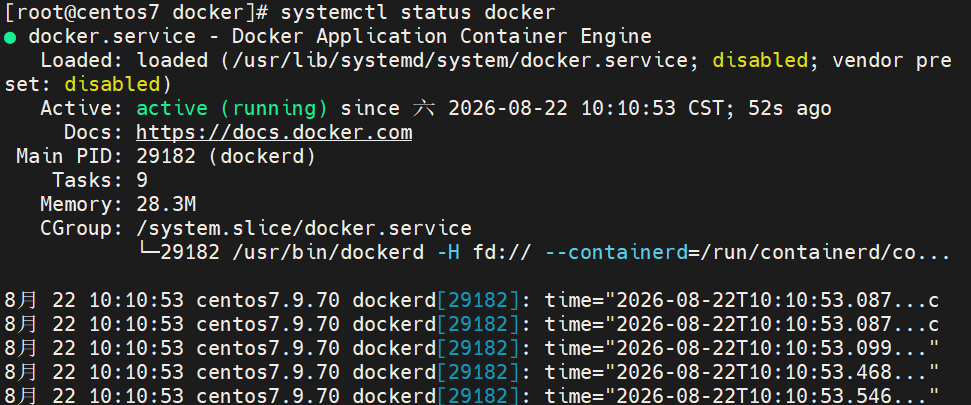Click the yellow 'disabled' after docker.service path
971x405 pixels.
[760, 61]
